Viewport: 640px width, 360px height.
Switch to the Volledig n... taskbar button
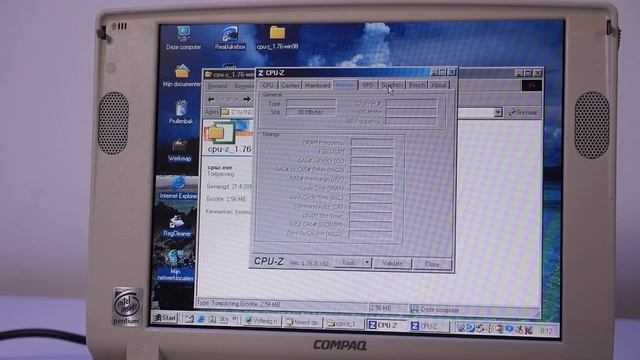[x=261, y=321]
